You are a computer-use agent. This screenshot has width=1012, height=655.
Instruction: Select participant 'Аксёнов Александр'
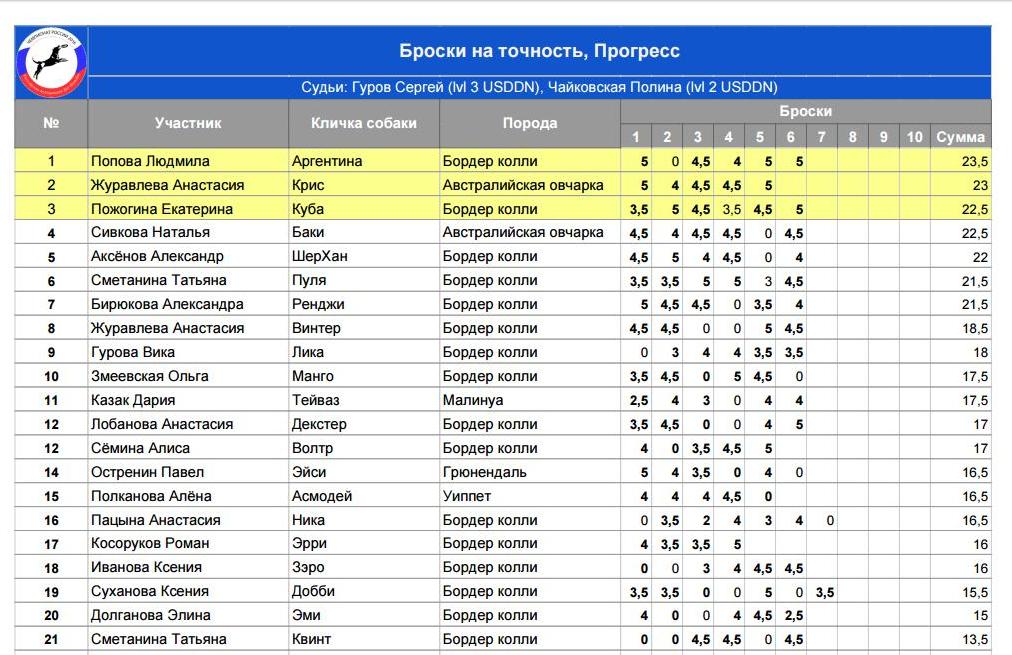[x=157, y=256]
